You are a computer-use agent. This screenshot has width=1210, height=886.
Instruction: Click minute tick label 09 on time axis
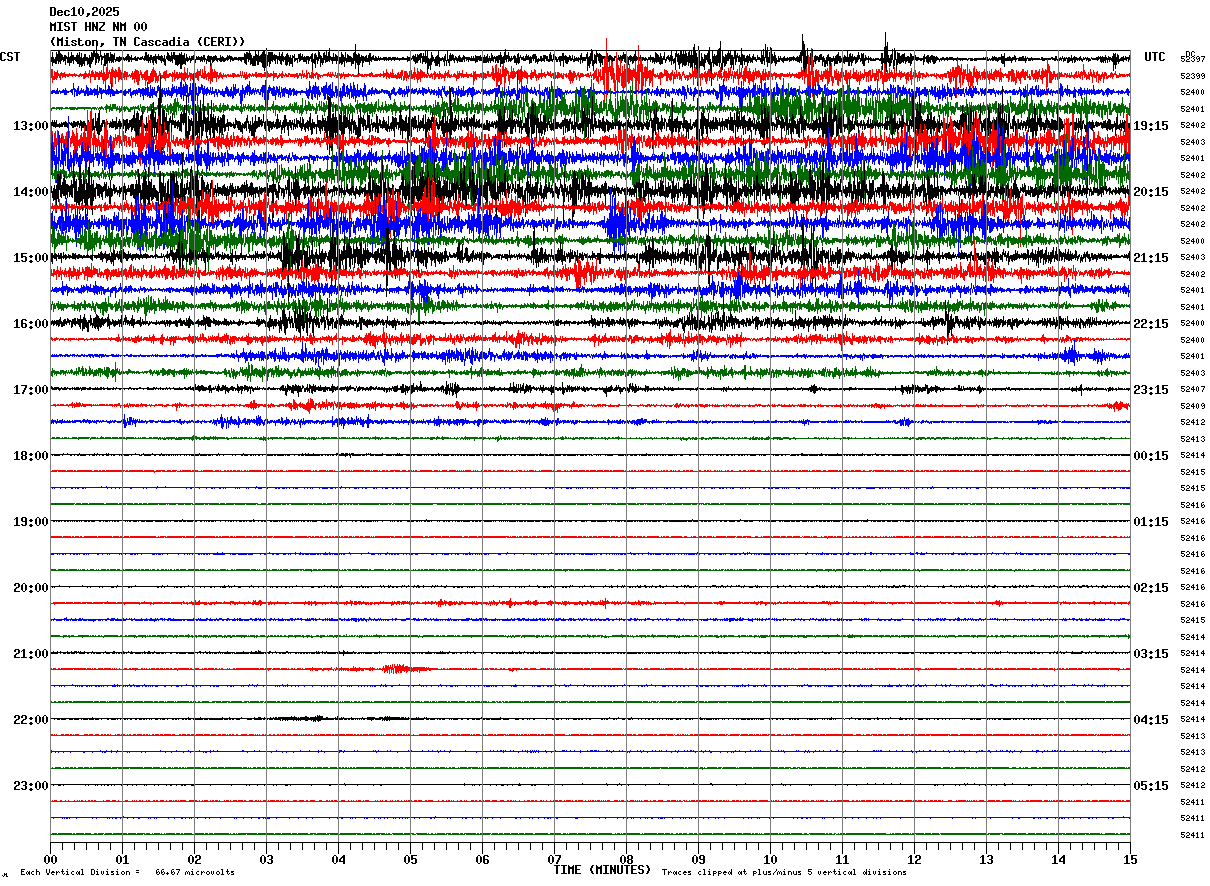[x=698, y=859]
